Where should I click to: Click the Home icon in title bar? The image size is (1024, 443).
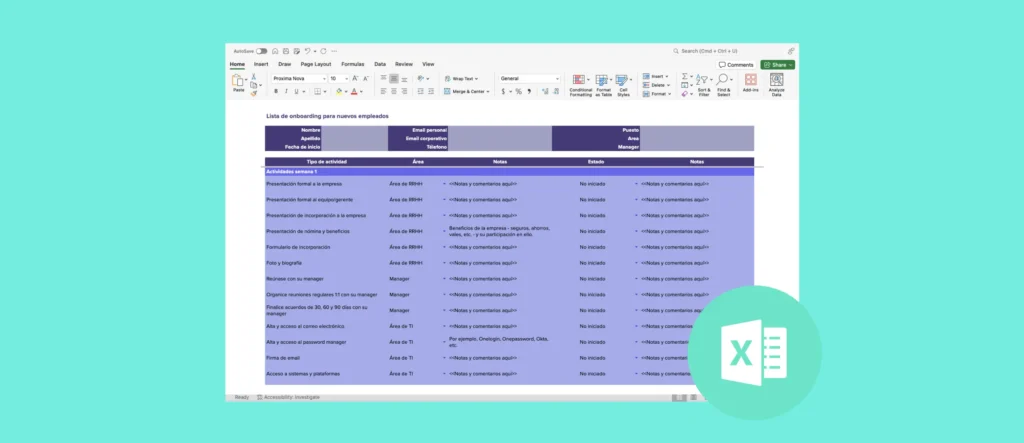[x=275, y=51]
